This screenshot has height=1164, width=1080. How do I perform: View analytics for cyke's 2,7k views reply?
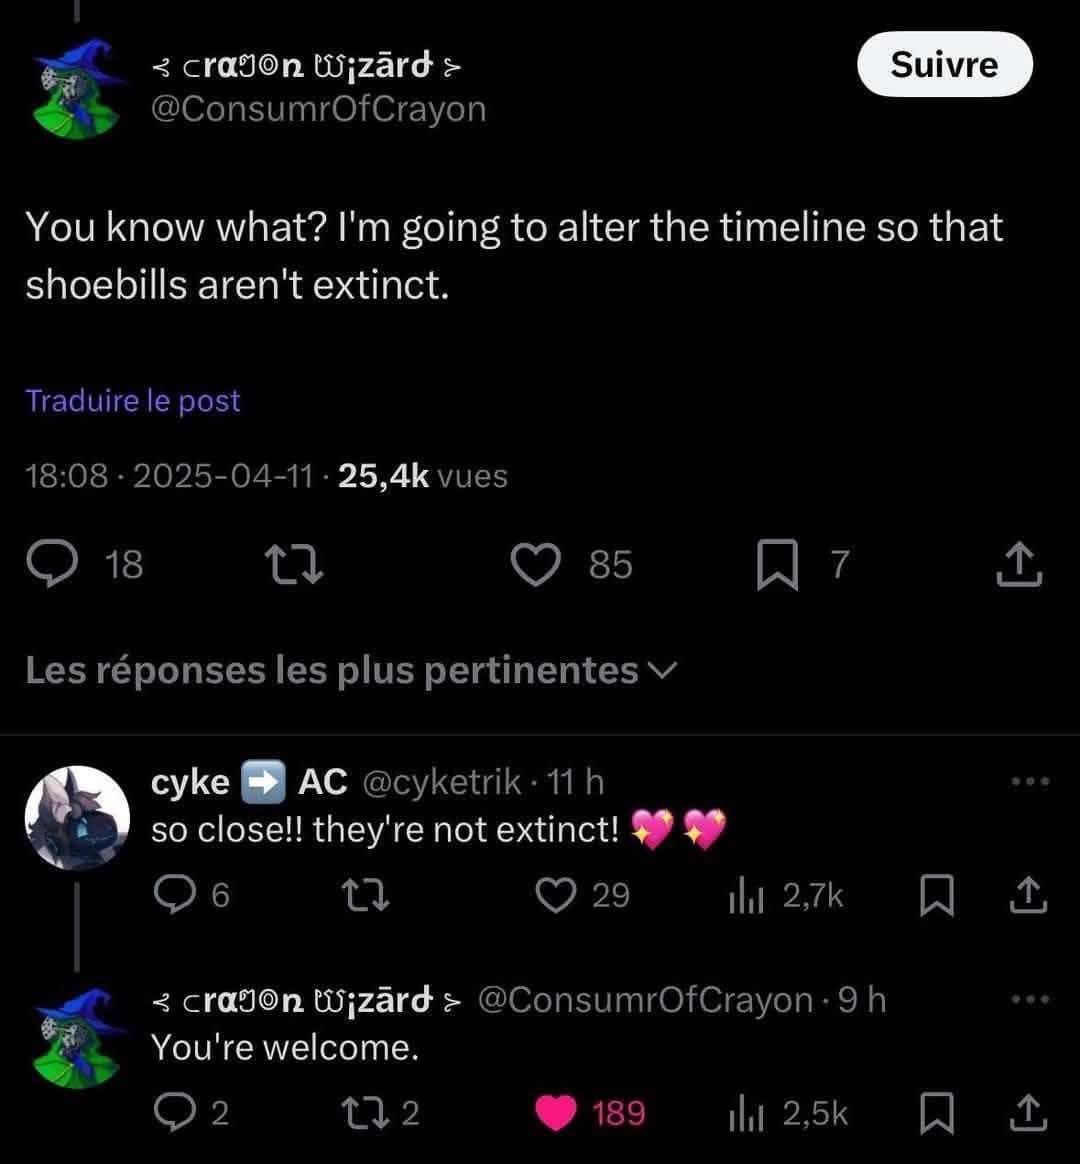click(746, 897)
